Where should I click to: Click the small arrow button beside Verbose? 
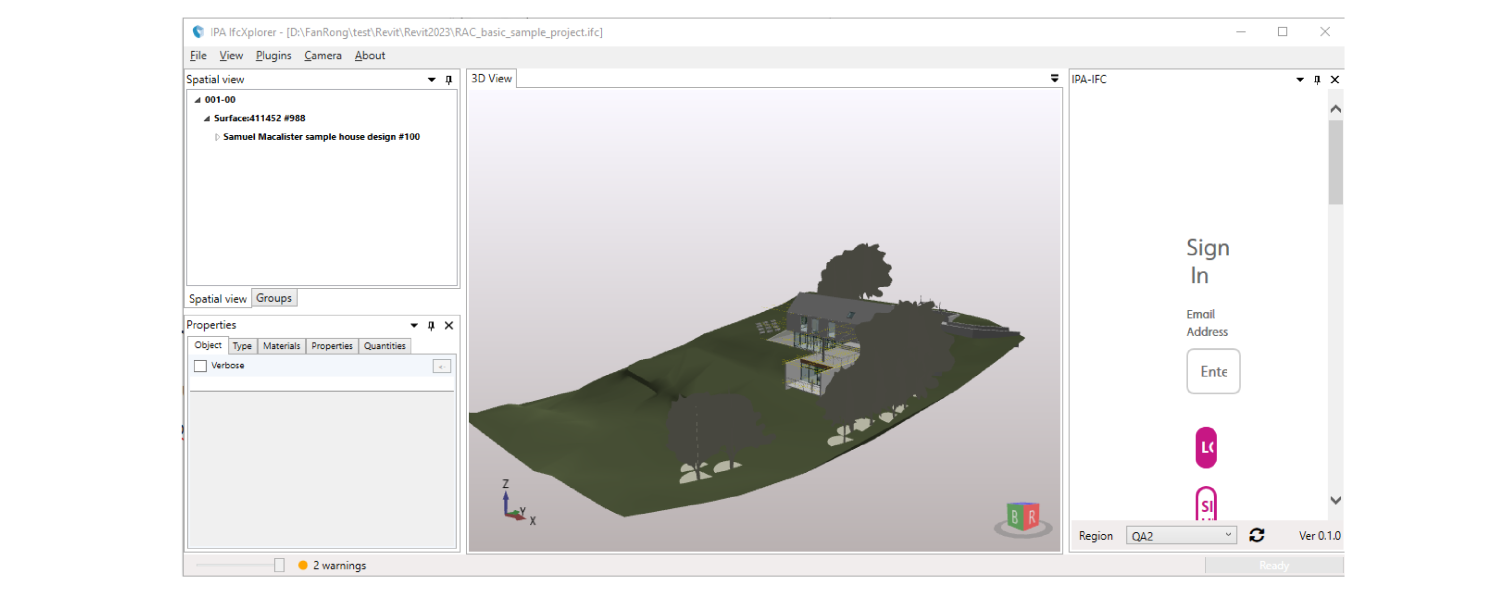click(x=441, y=366)
